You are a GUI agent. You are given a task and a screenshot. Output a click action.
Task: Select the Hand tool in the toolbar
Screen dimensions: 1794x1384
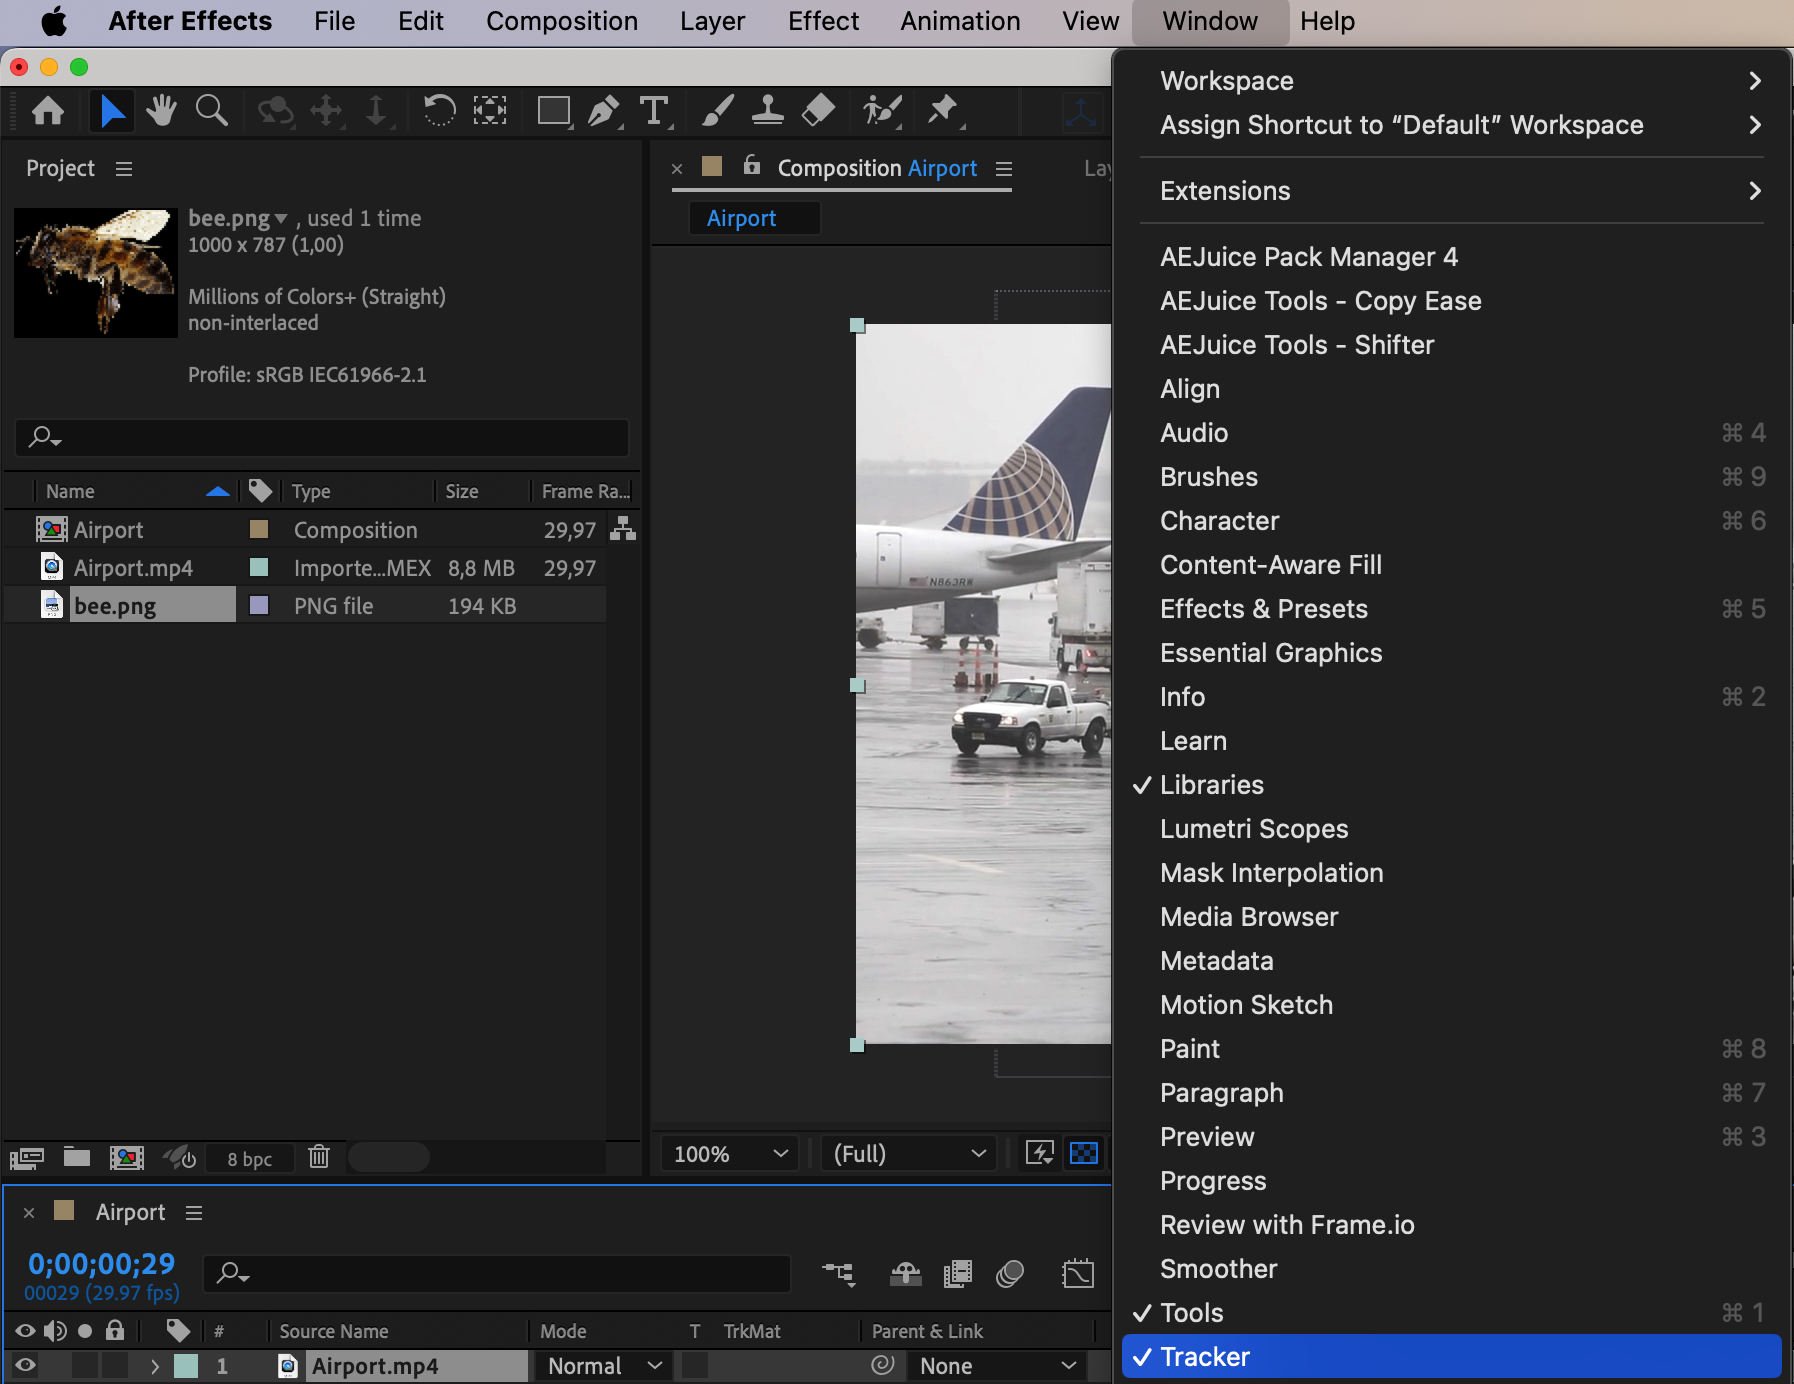coord(161,110)
